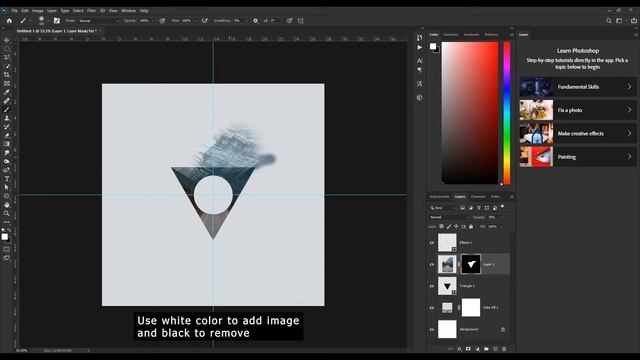Hide the Triangle 1 layer
This screenshot has height=360, width=640.
pos(431,286)
